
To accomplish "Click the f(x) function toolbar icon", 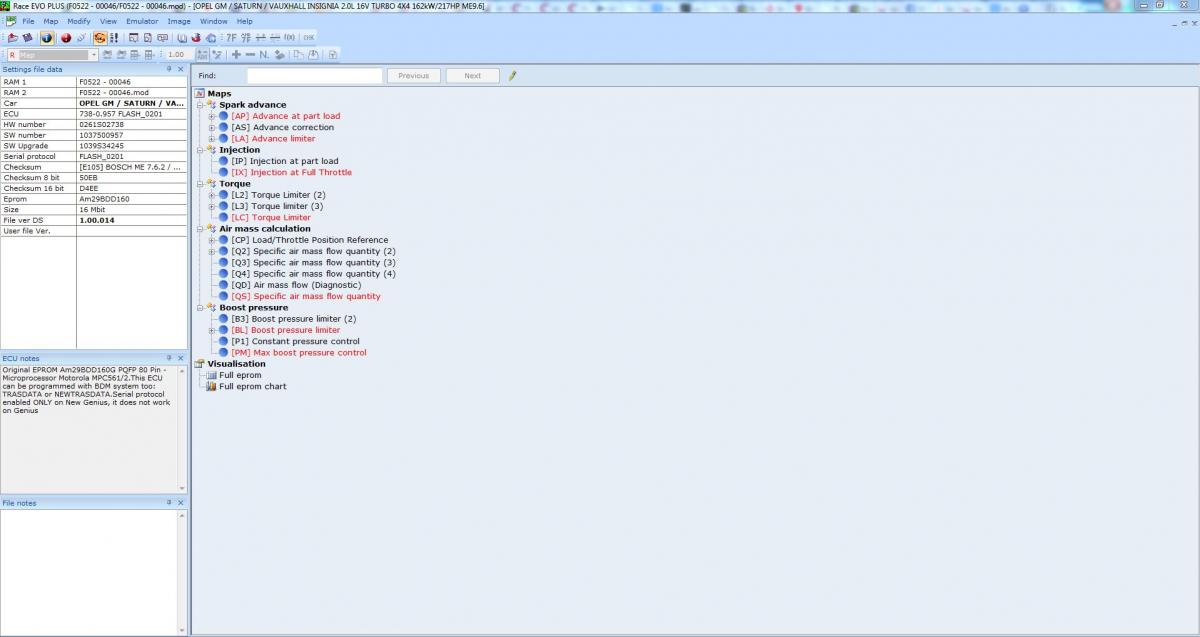I will 290,38.
